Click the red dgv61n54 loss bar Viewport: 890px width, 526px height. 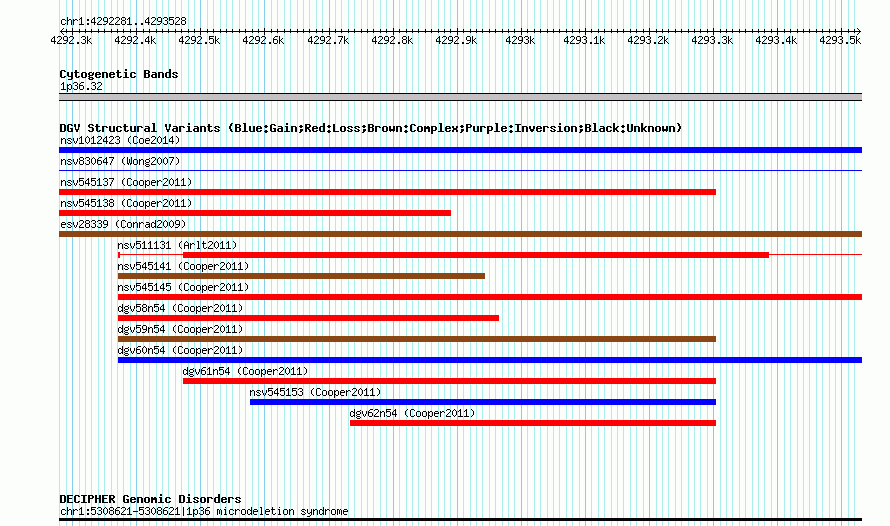(x=450, y=381)
